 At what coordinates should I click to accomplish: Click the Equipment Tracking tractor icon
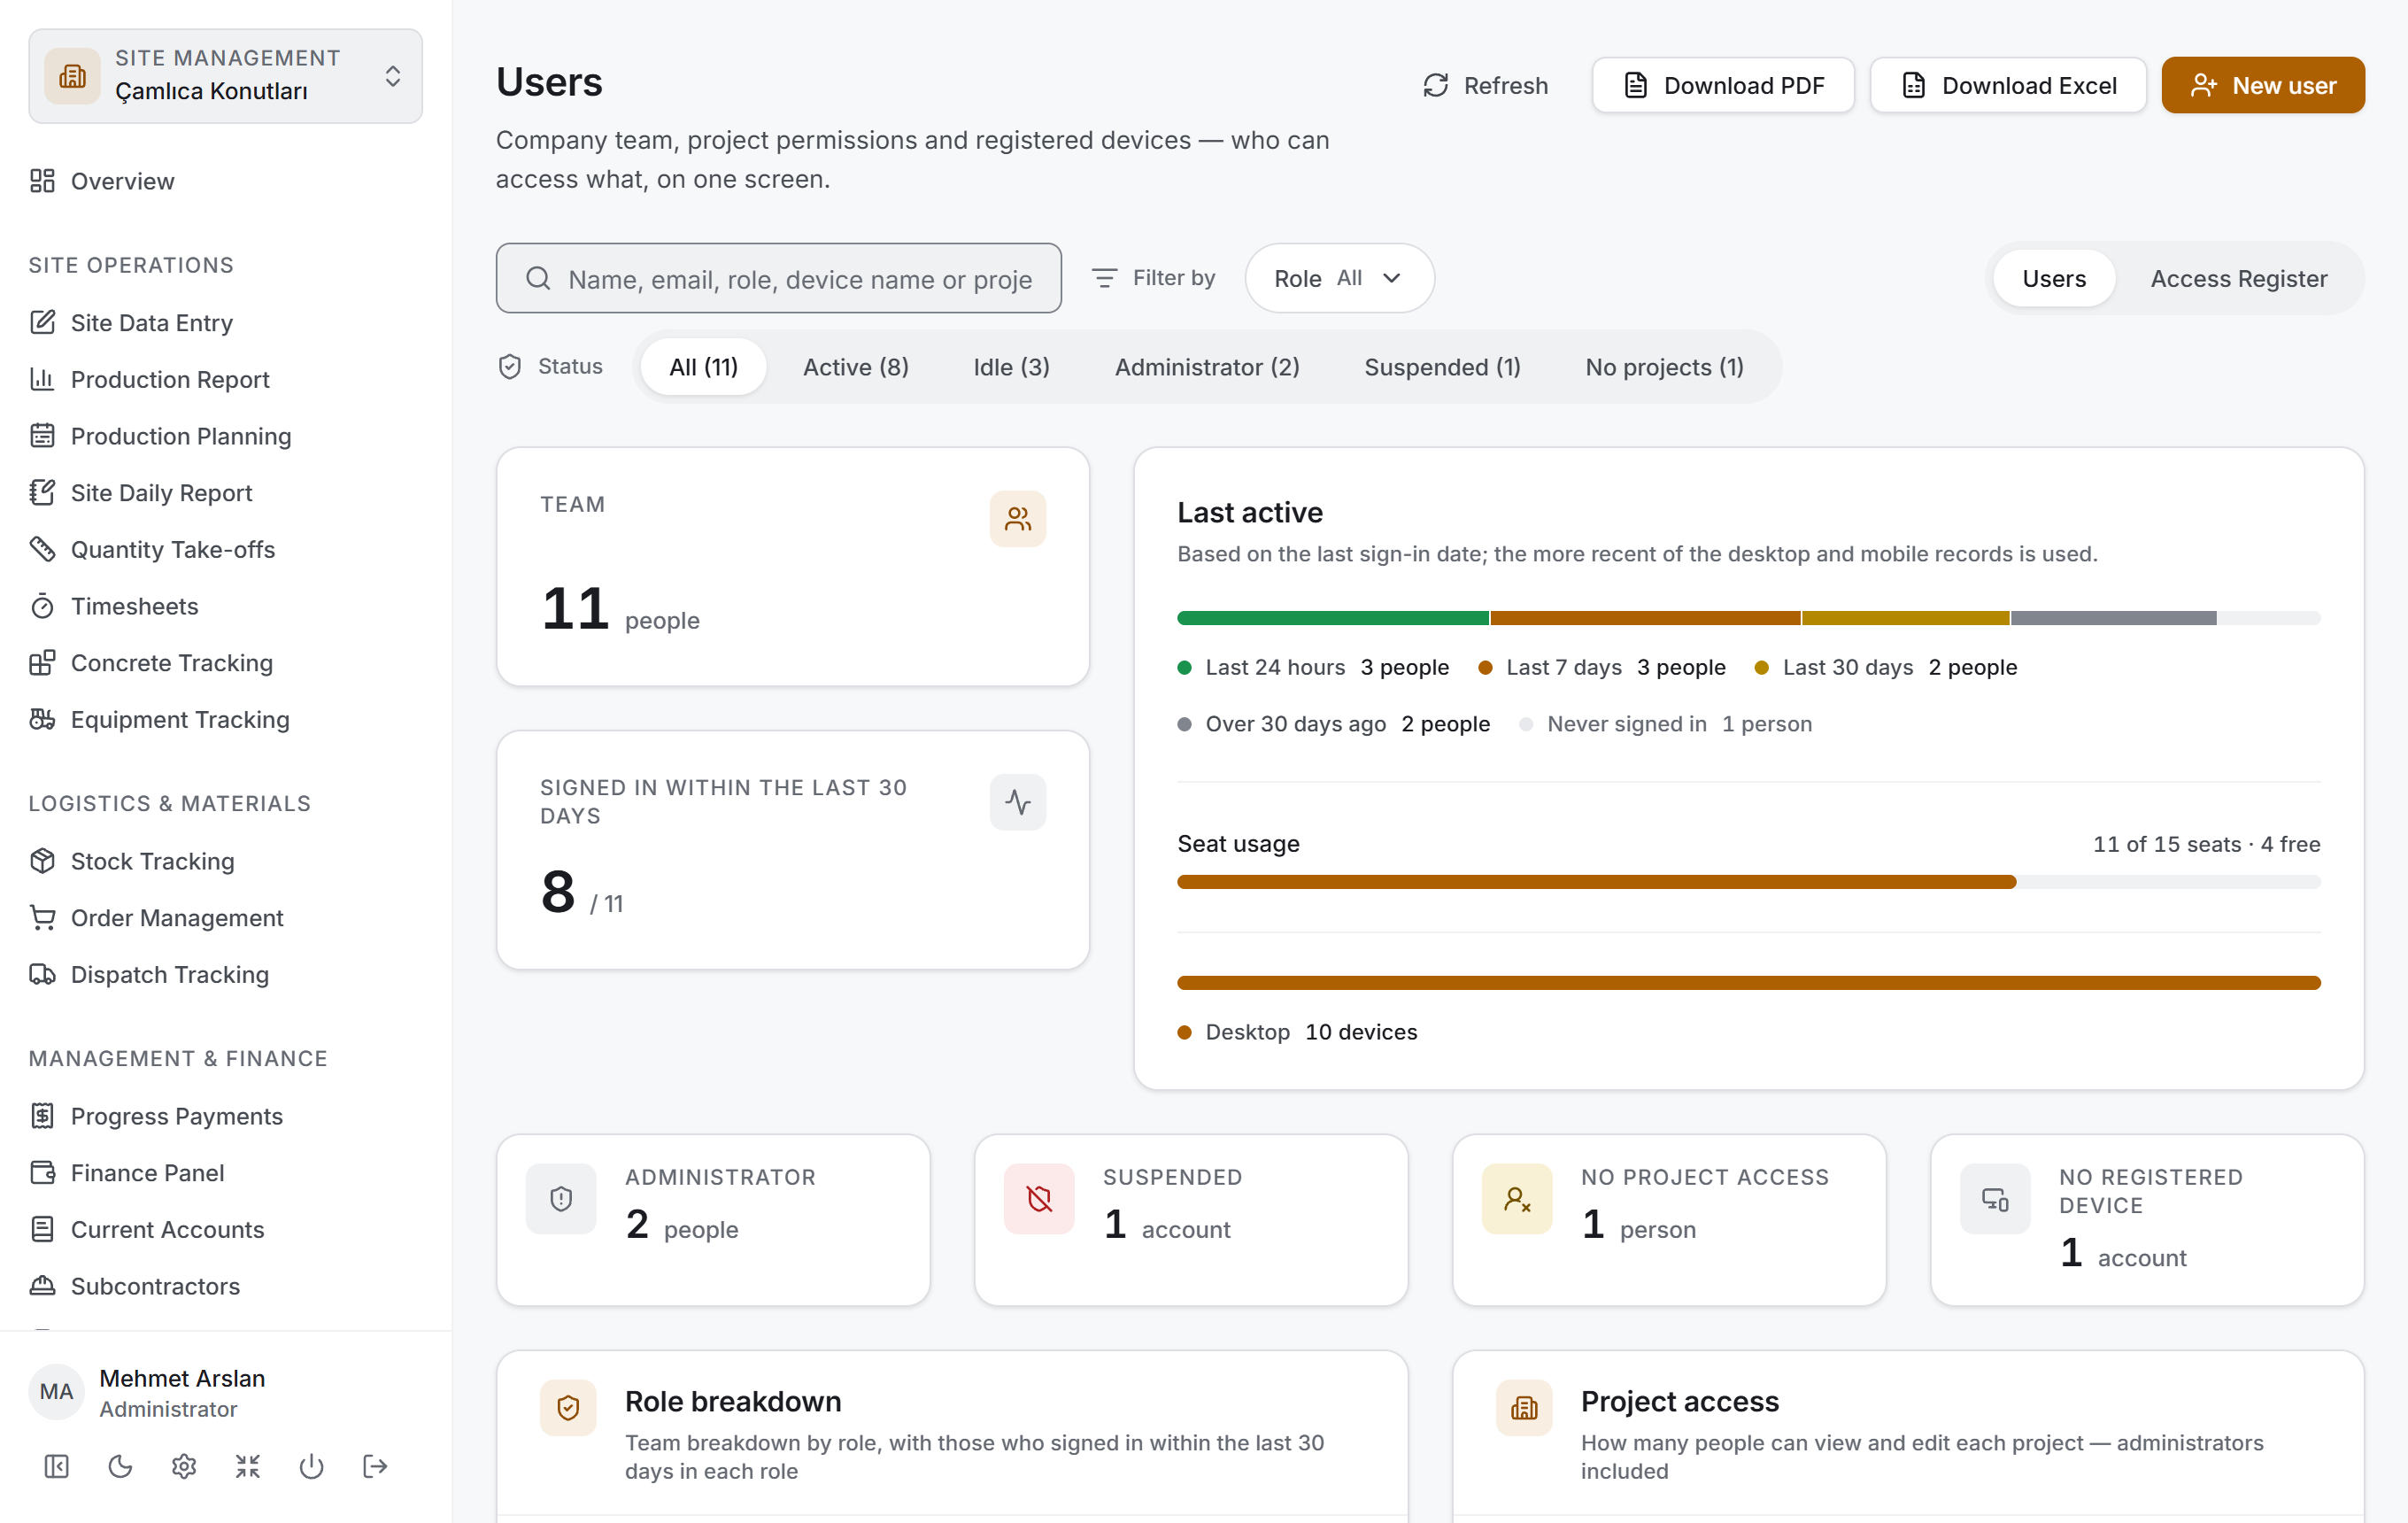tap(42, 719)
